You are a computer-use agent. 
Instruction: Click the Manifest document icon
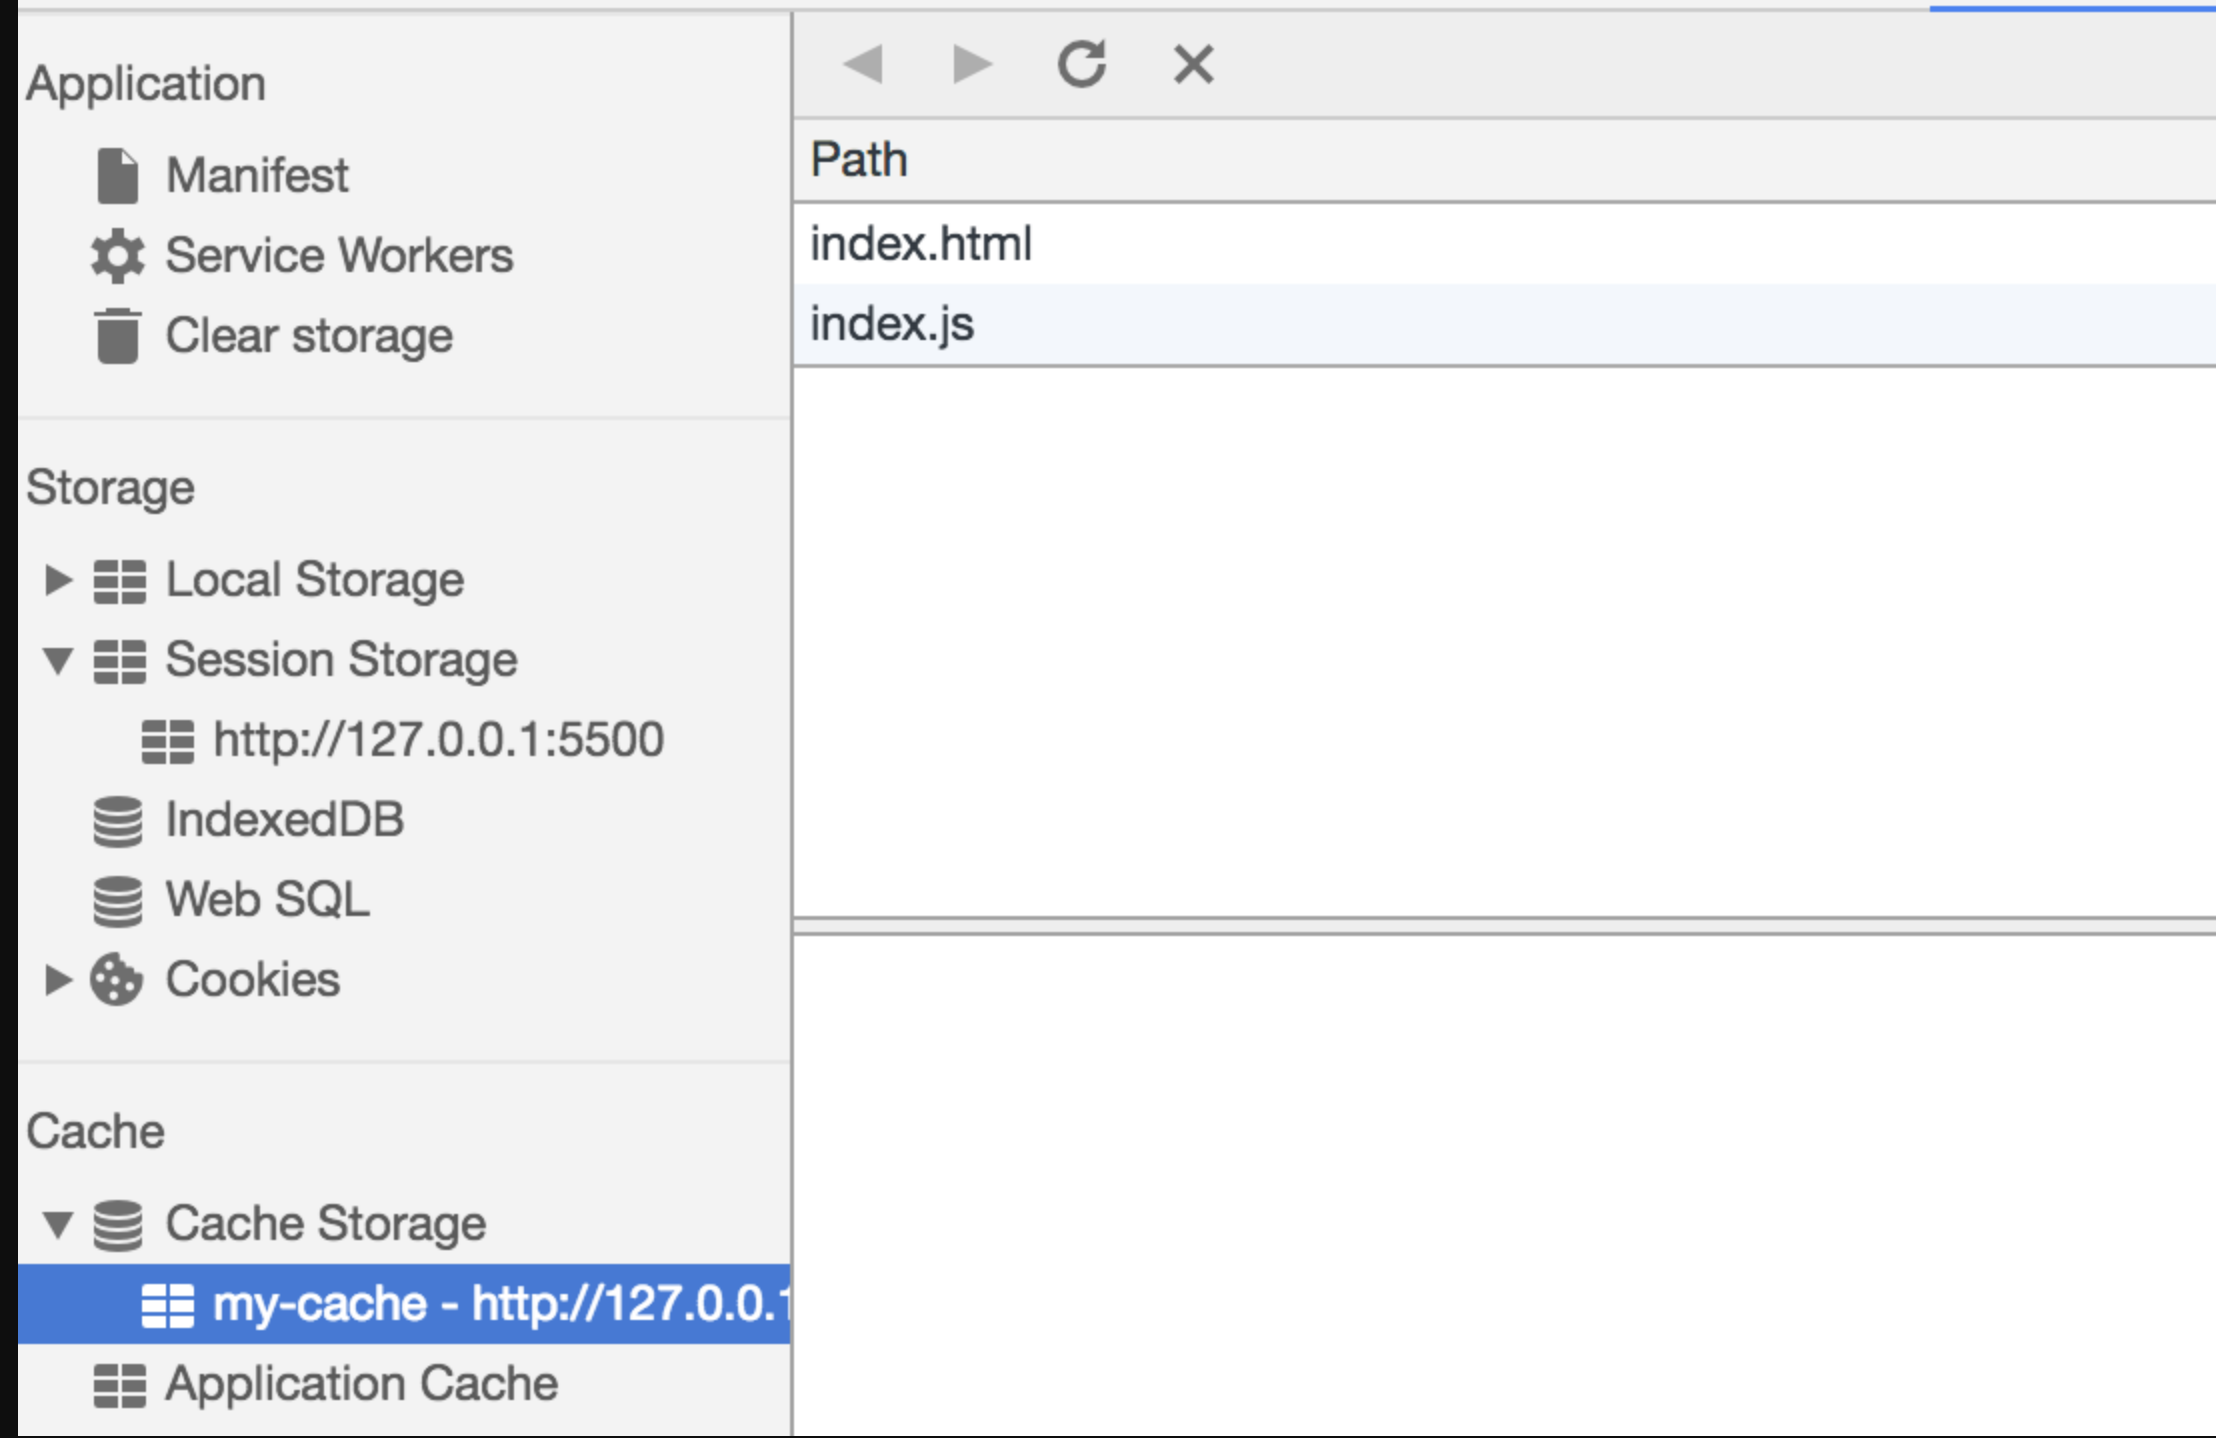[x=118, y=176]
